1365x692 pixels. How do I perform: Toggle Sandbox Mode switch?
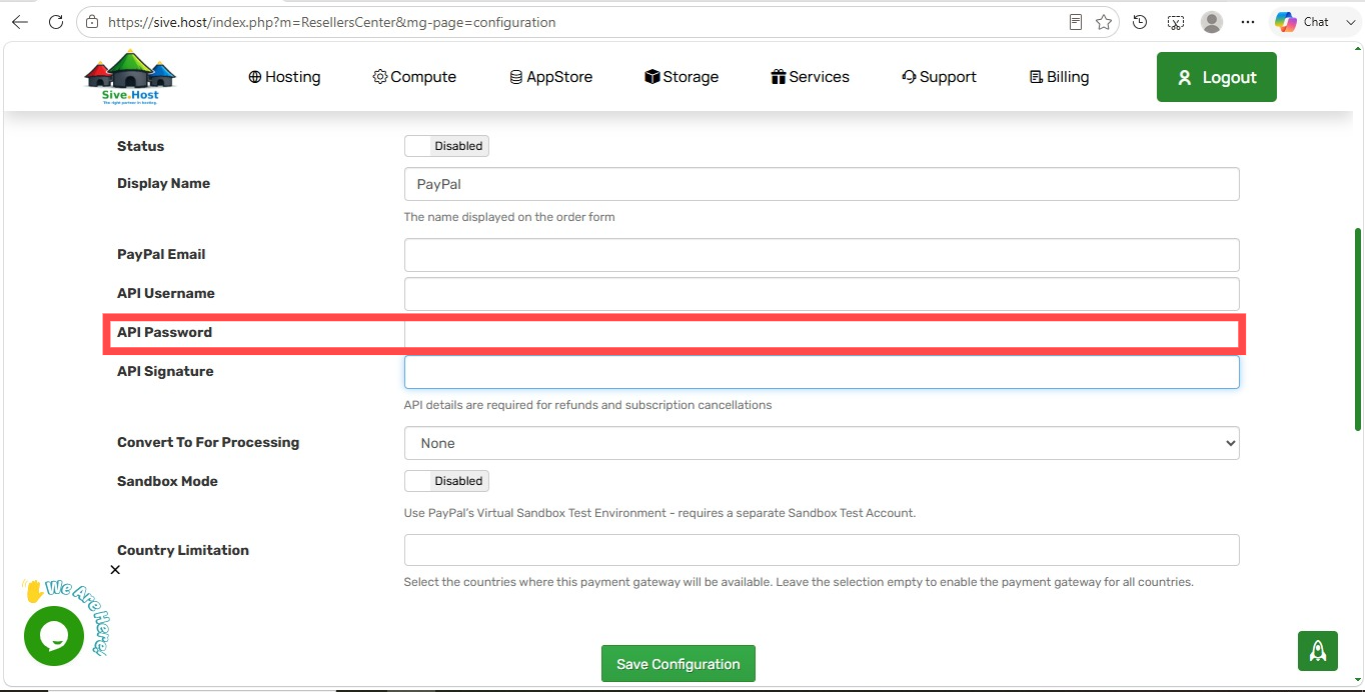coord(446,481)
